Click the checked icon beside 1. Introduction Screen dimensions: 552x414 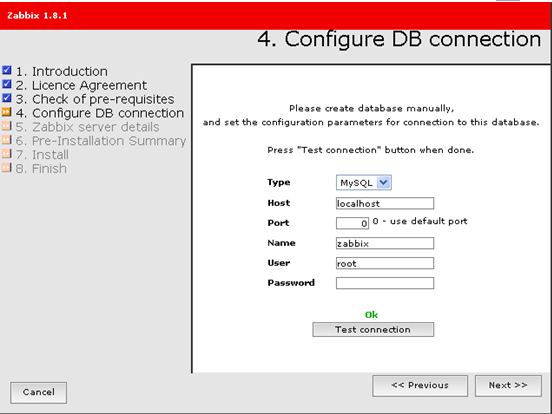pyautogui.click(x=7, y=70)
